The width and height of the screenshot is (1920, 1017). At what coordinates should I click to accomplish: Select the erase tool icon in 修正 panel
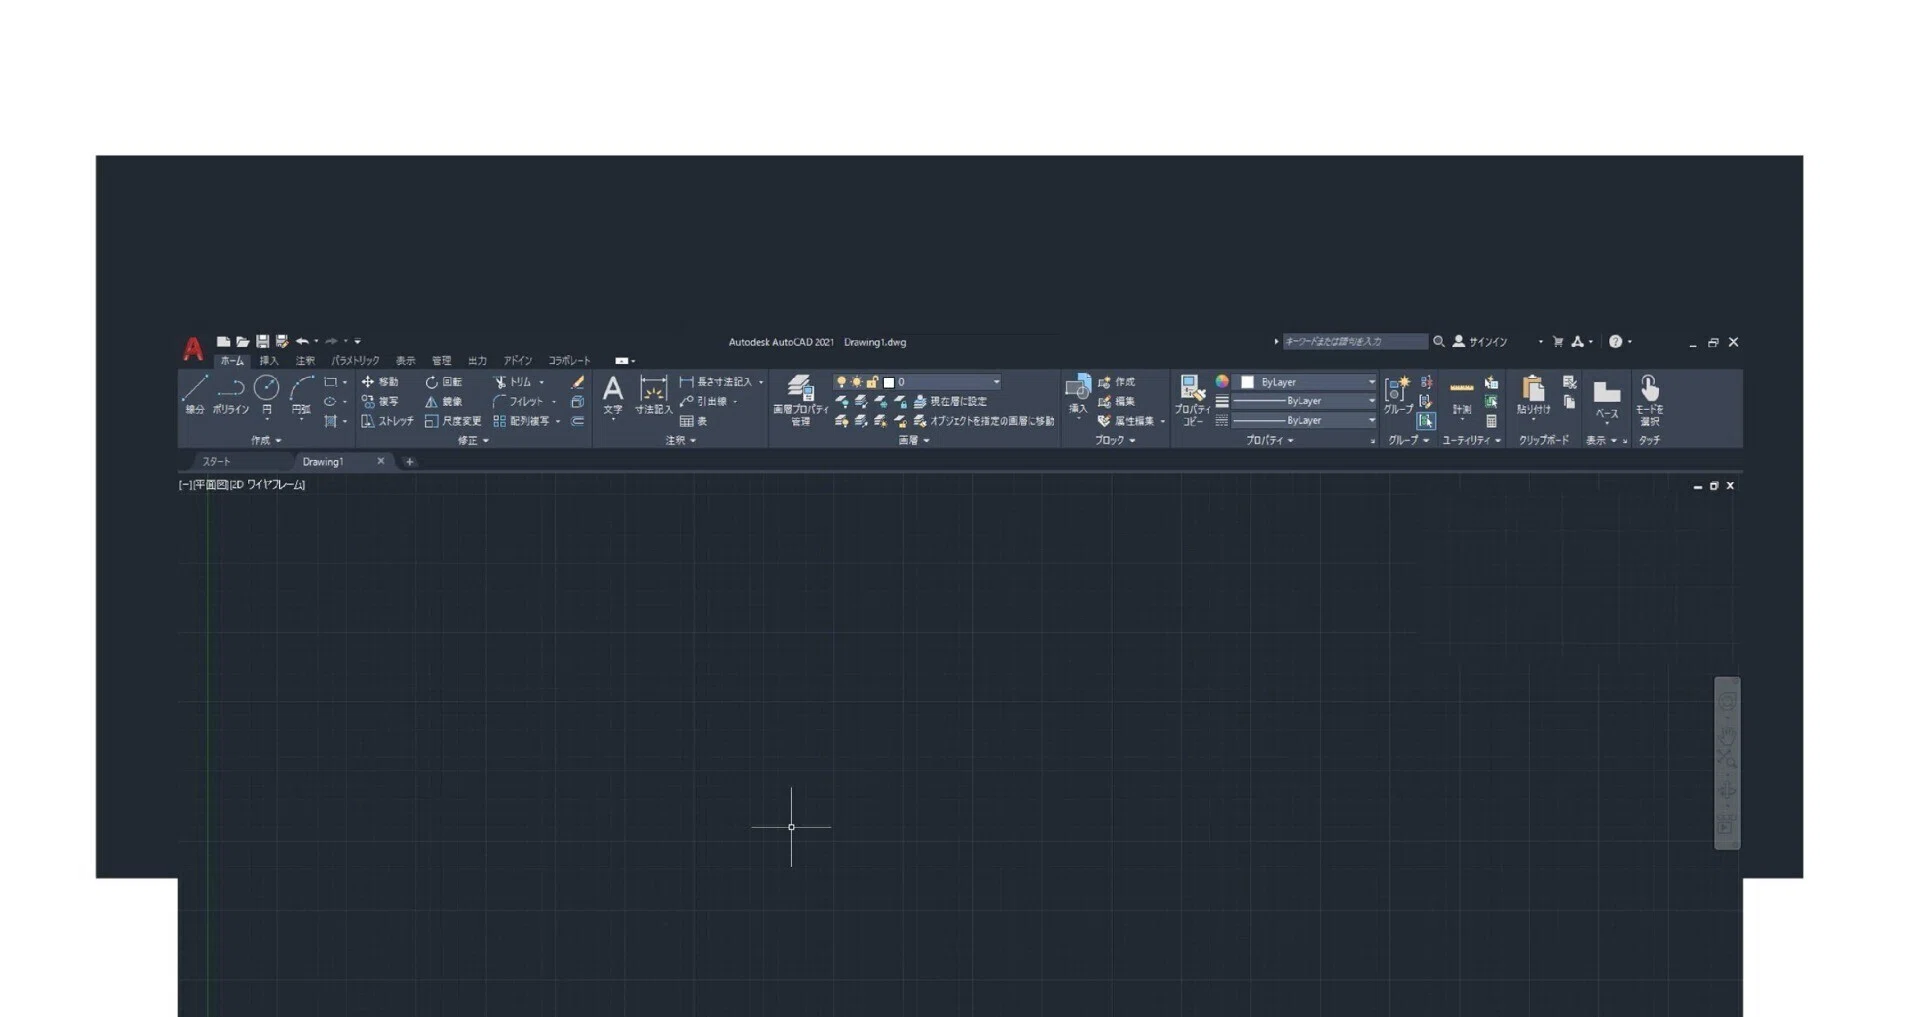click(x=577, y=382)
